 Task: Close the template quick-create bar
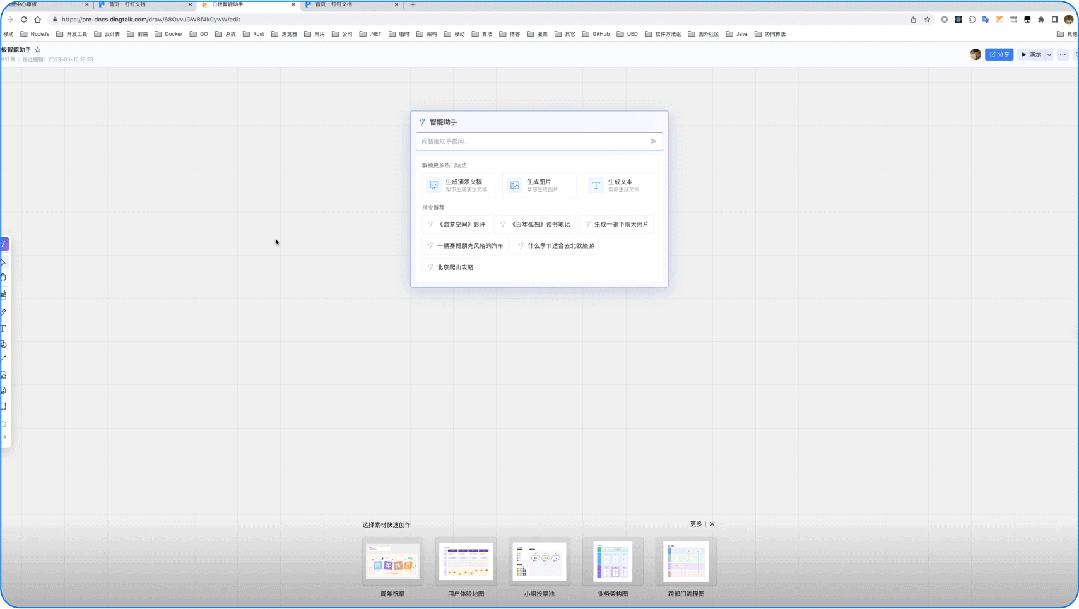(x=712, y=524)
